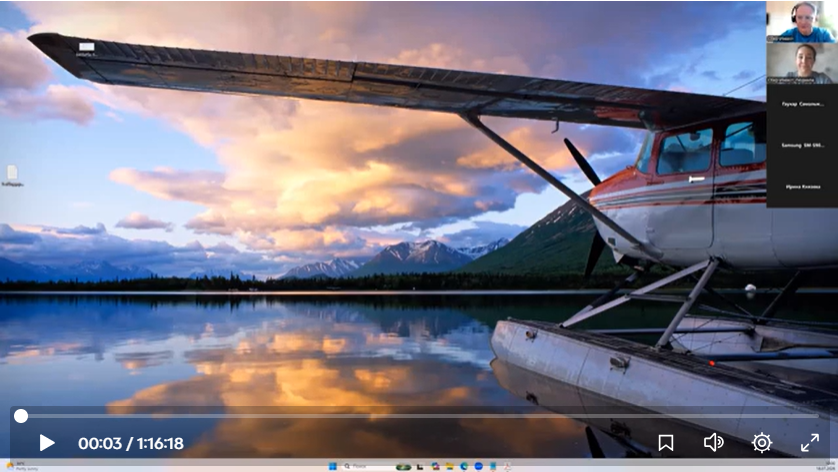Select the desktop shortcut on the wing tip
The width and height of the screenshot is (838, 472).
coord(87,49)
